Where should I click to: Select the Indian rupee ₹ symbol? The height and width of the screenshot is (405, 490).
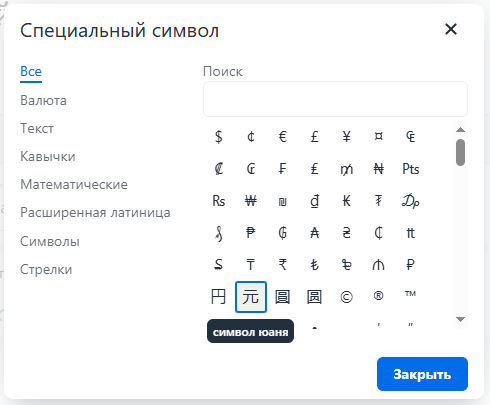283,265
